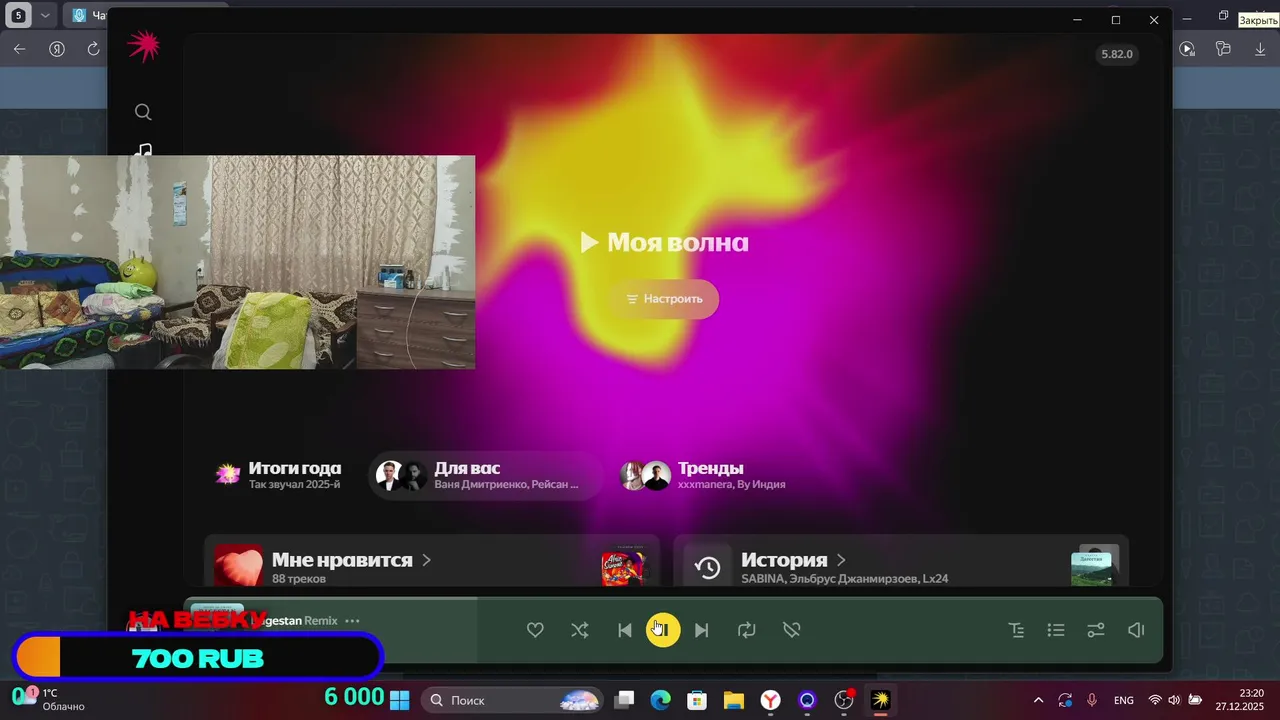
Task: Open Yandex Music taskbar icon
Action: click(x=881, y=700)
